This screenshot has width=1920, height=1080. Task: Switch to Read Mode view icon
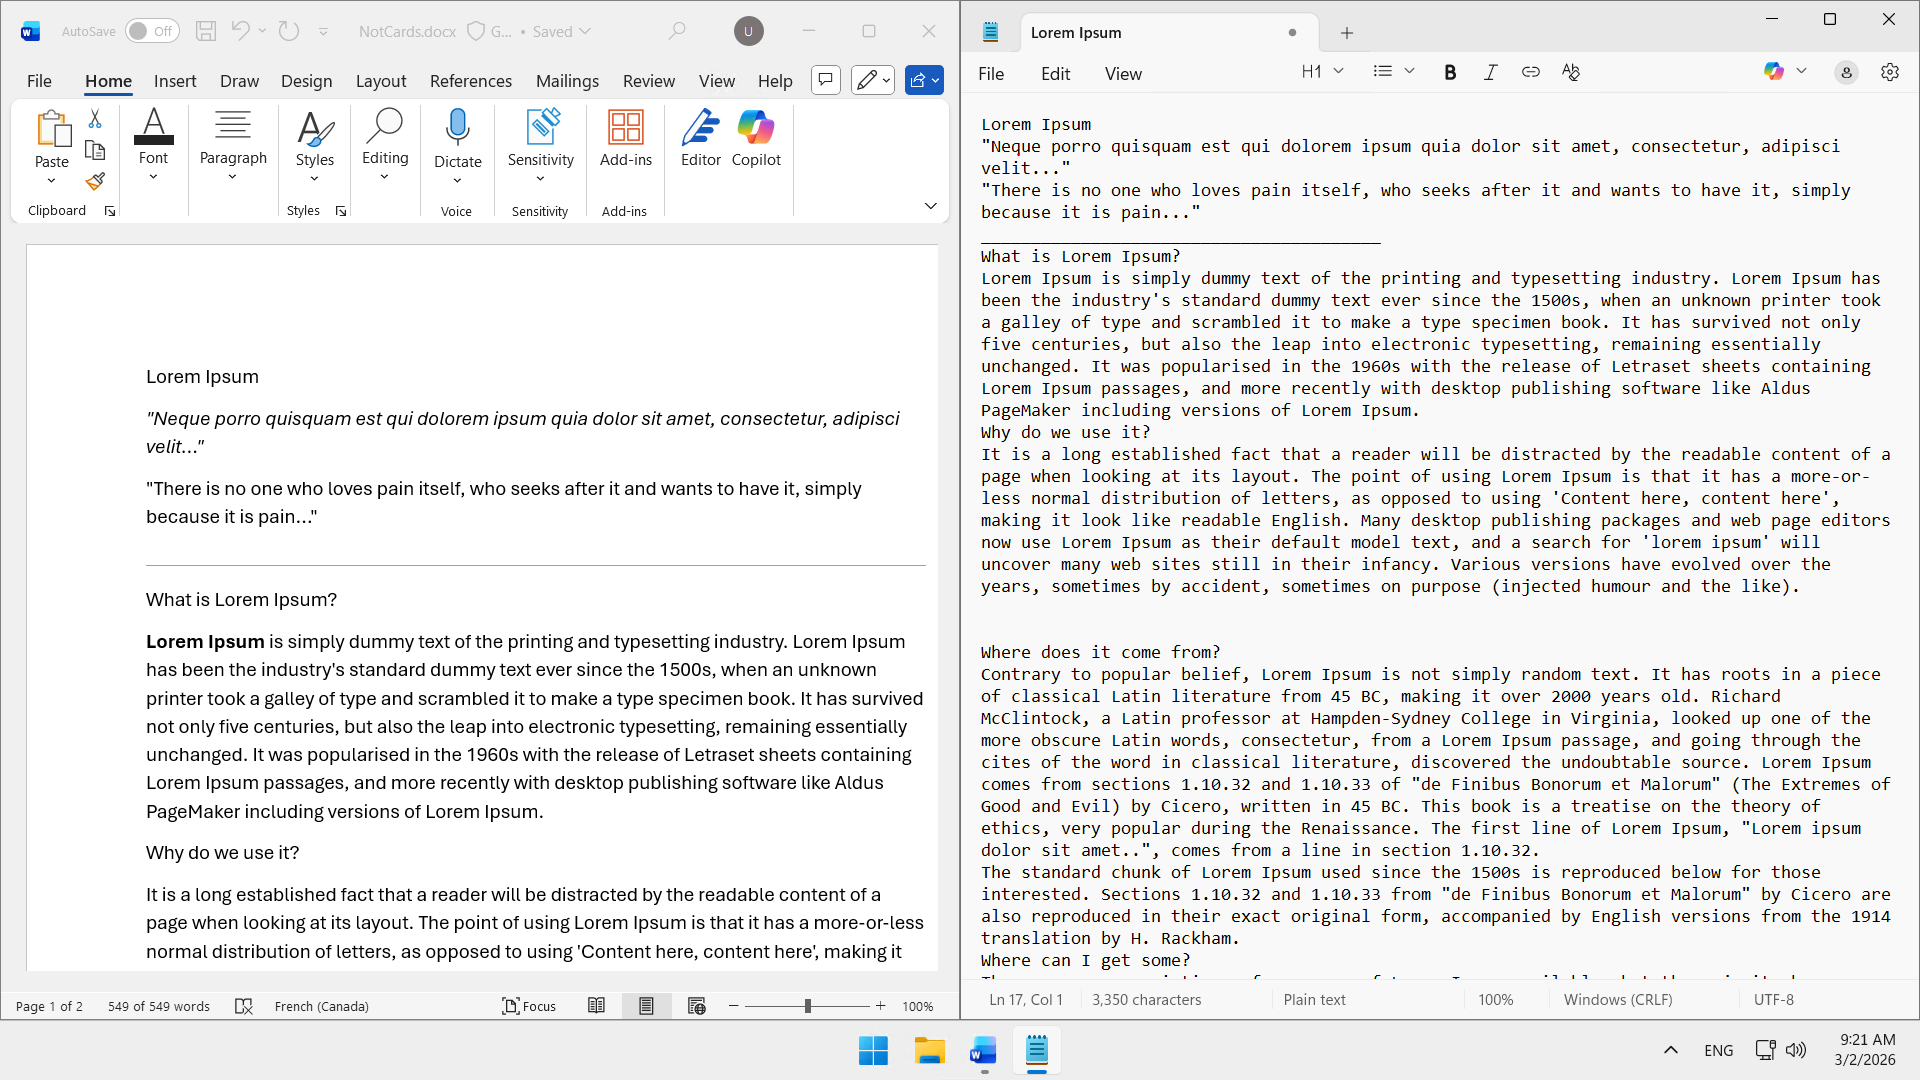point(596,1006)
